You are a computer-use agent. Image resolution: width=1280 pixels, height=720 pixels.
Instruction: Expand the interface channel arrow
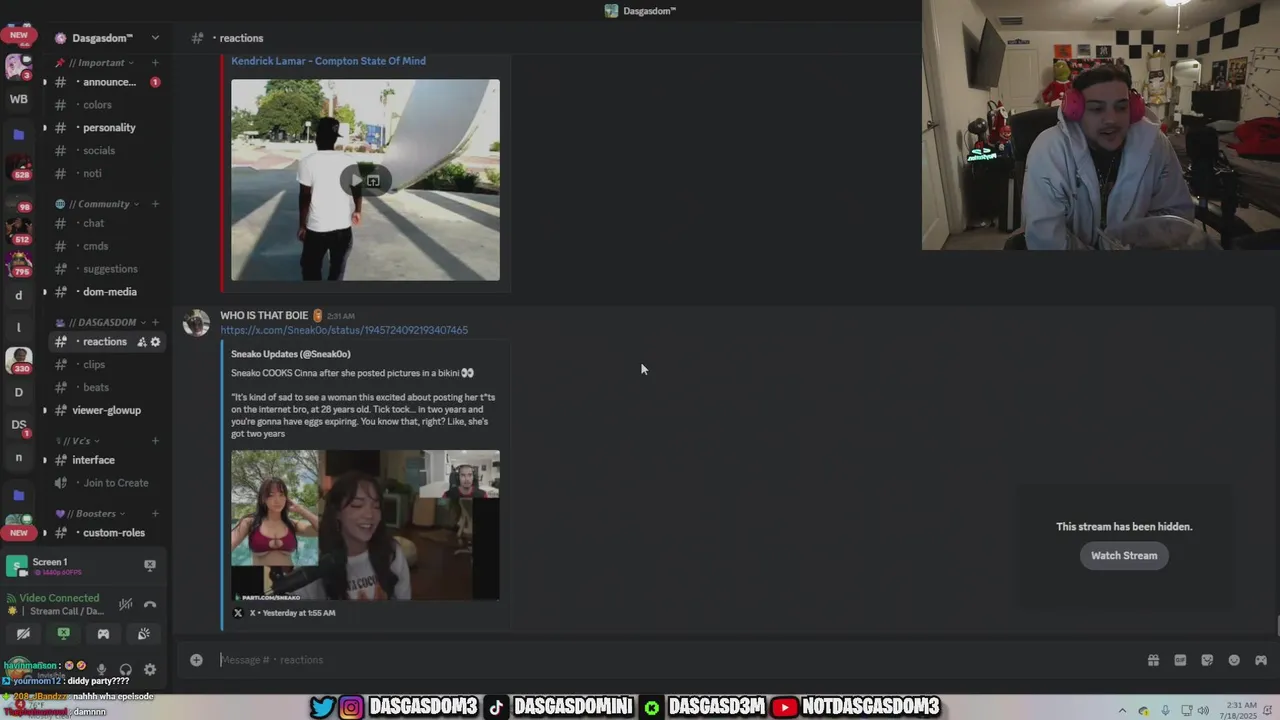tap(44, 460)
